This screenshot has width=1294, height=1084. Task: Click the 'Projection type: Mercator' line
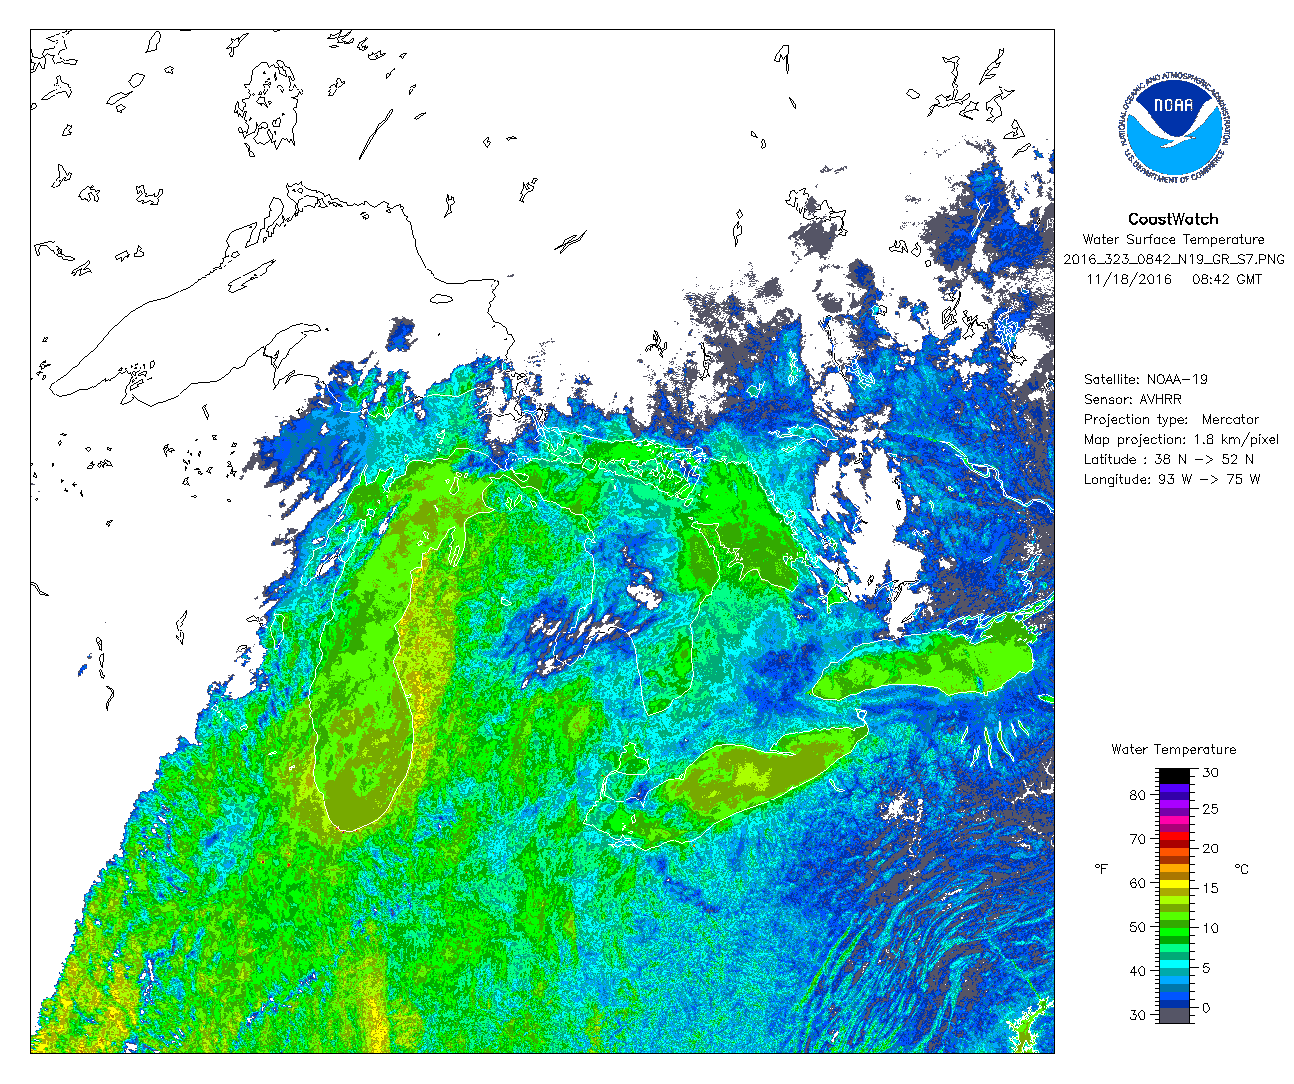1171,420
